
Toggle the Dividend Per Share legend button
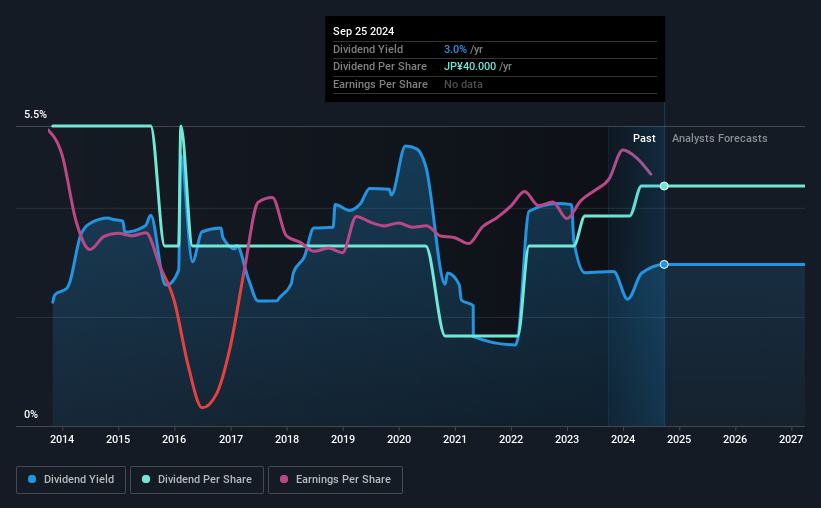click(197, 480)
